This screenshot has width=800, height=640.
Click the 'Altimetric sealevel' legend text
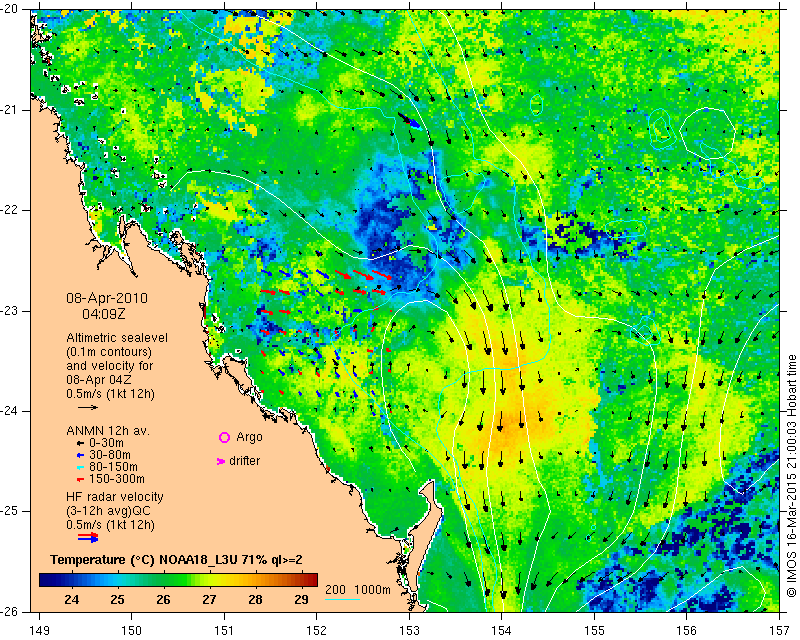pyautogui.click(x=117, y=338)
